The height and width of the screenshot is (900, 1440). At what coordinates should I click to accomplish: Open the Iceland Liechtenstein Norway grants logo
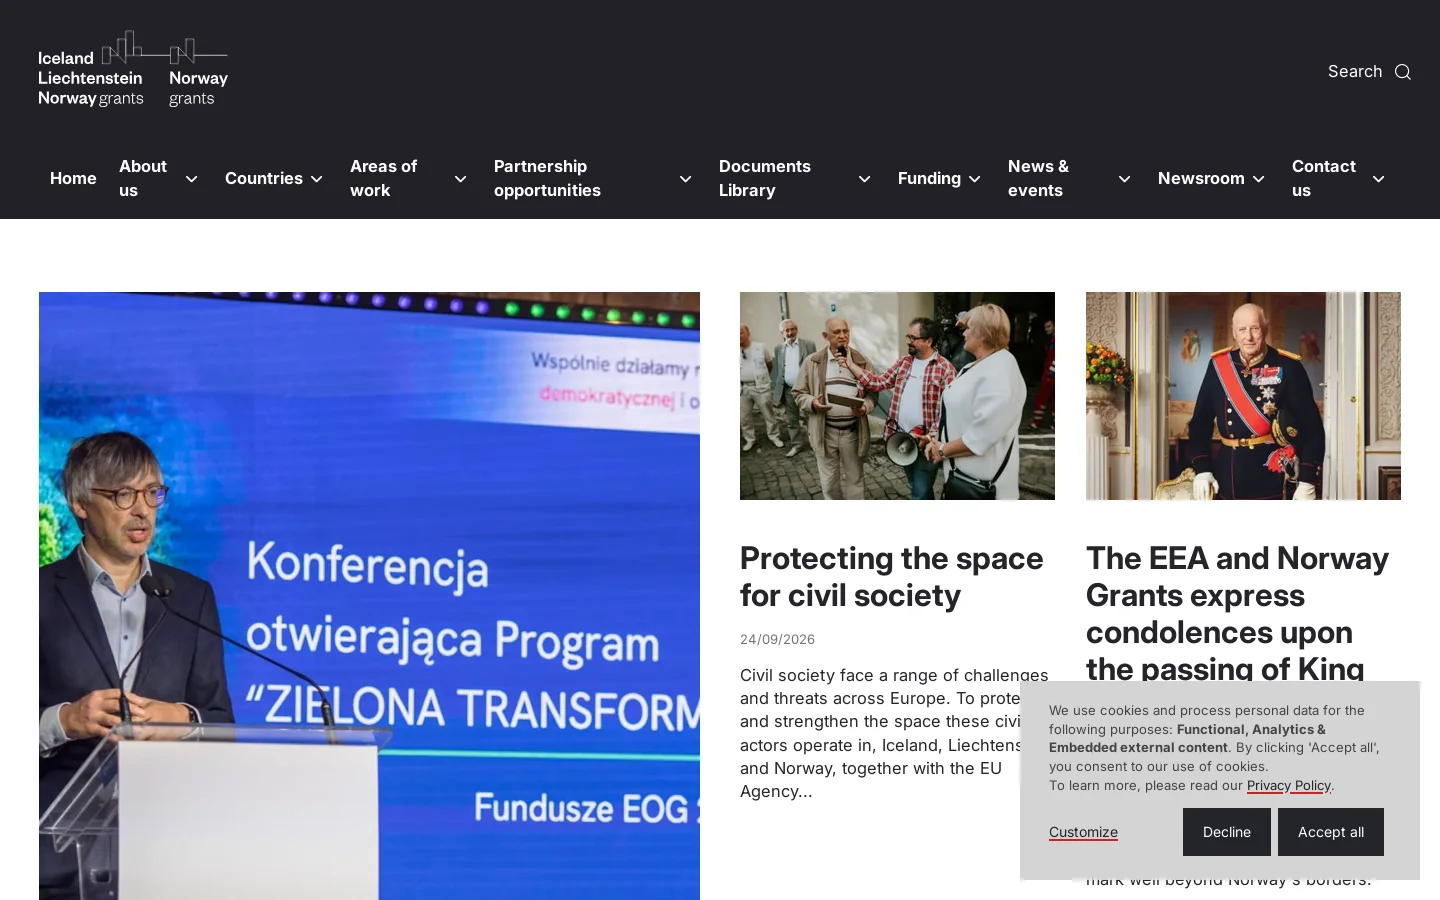[133, 68]
